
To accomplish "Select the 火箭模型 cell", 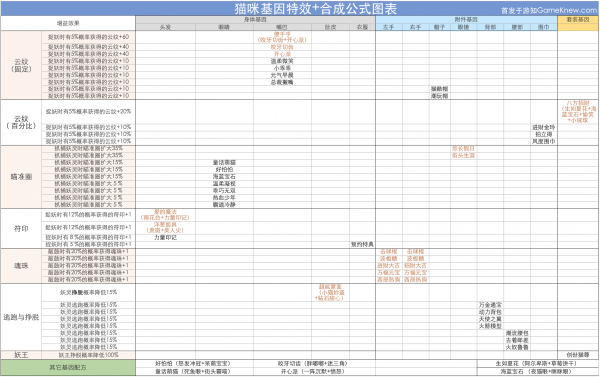I will point(490,326).
